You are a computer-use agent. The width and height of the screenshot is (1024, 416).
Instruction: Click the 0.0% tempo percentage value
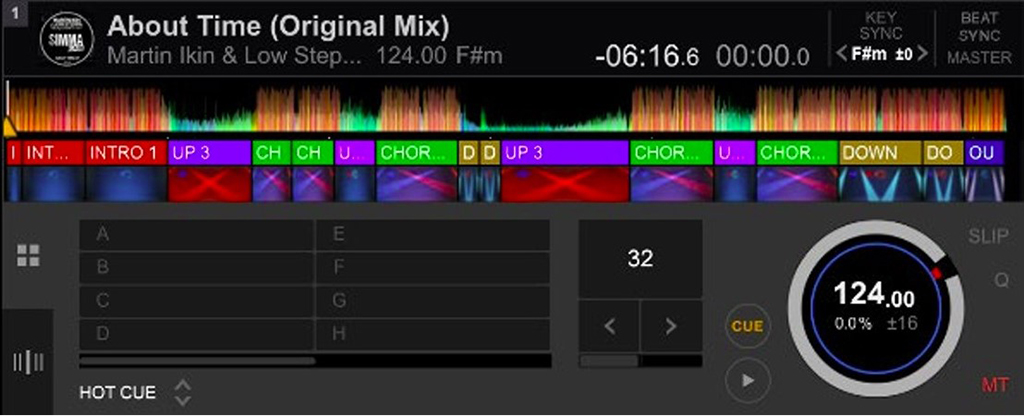(x=853, y=323)
